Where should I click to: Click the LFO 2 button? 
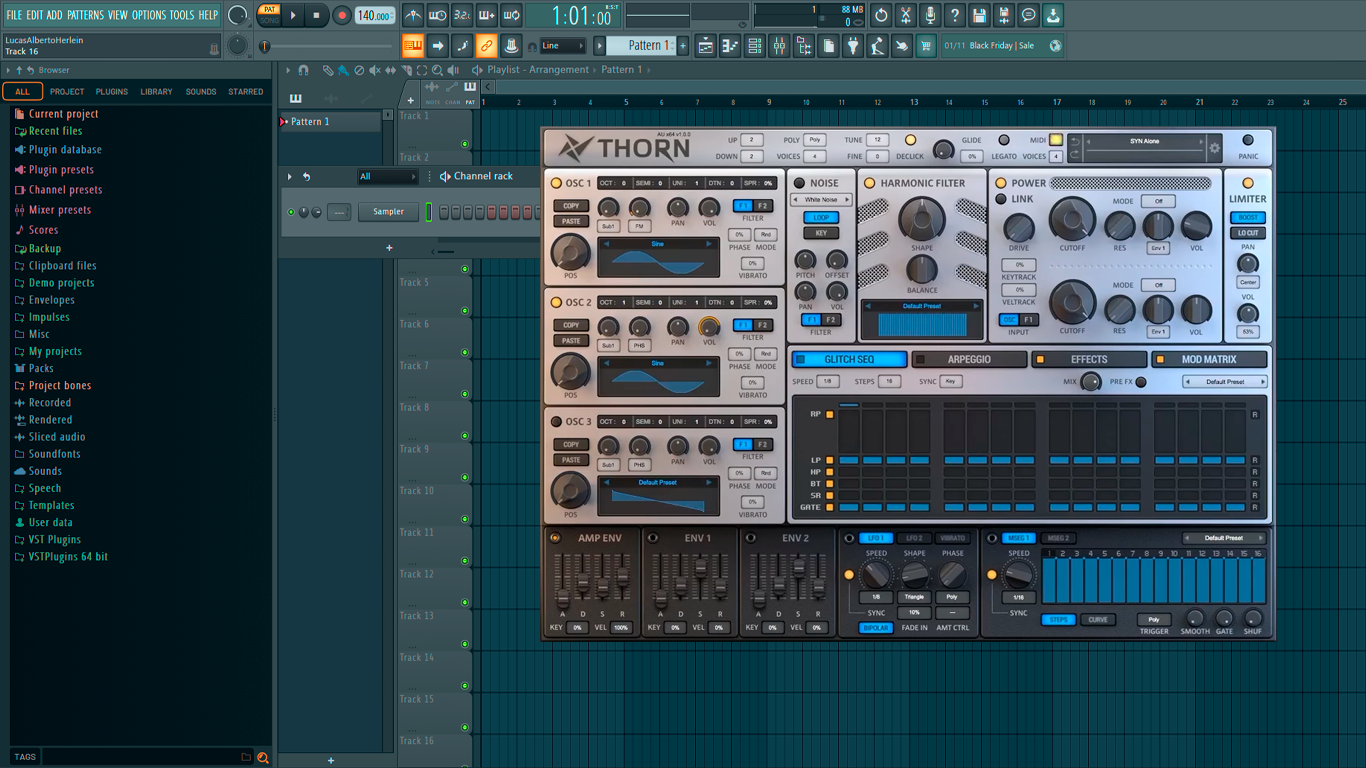914,538
